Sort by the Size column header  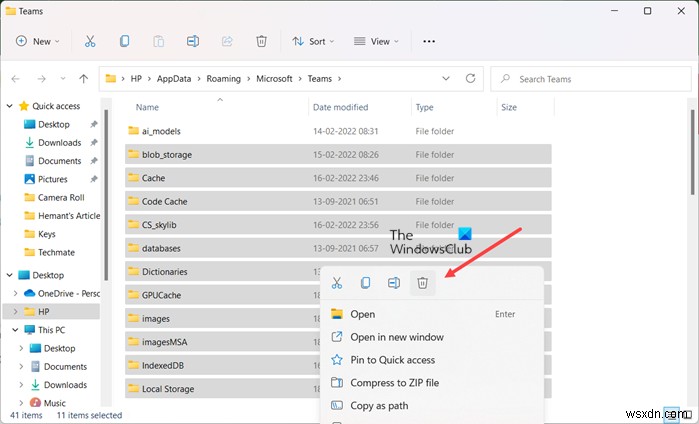pos(509,107)
